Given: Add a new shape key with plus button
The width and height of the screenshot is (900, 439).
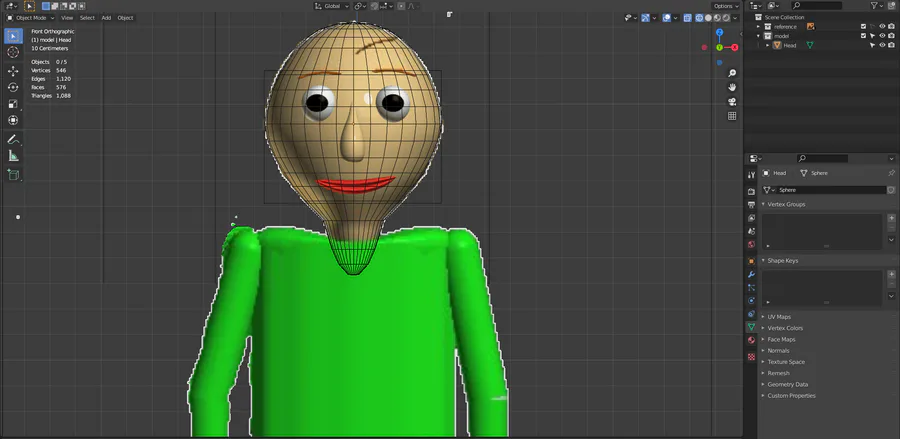Looking at the screenshot, I should [x=891, y=274].
